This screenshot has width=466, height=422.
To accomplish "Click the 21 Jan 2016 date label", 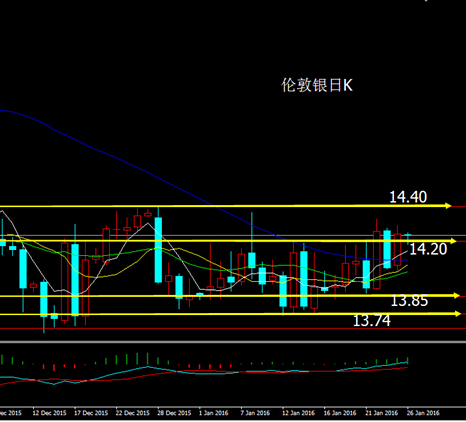I will click(382, 413).
